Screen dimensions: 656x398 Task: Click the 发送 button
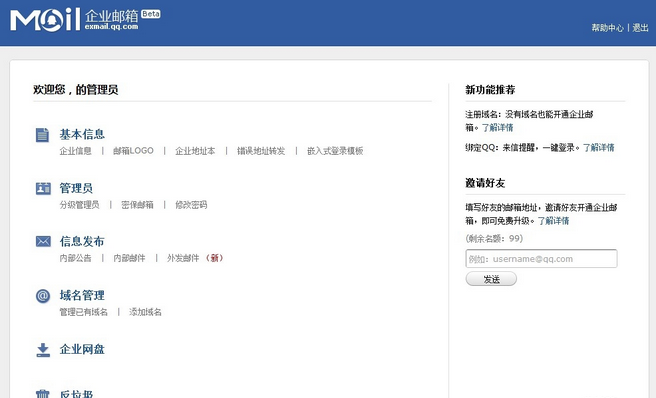pos(491,279)
